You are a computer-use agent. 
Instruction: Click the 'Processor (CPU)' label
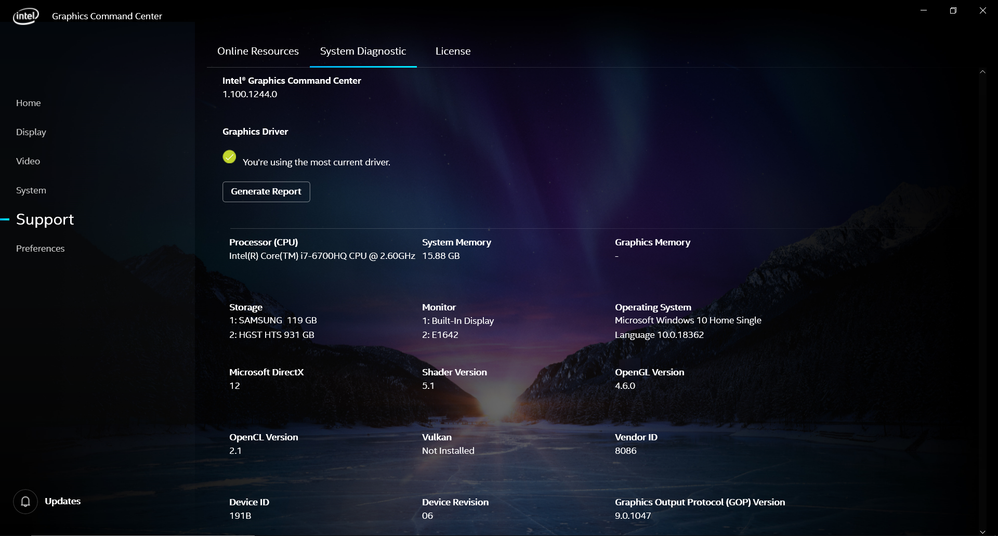[x=264, y=243]
